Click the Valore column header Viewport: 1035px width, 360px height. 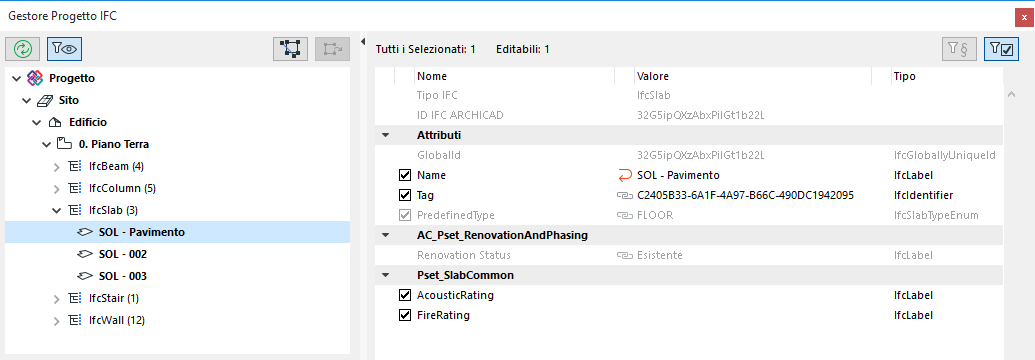pos(752,76)
